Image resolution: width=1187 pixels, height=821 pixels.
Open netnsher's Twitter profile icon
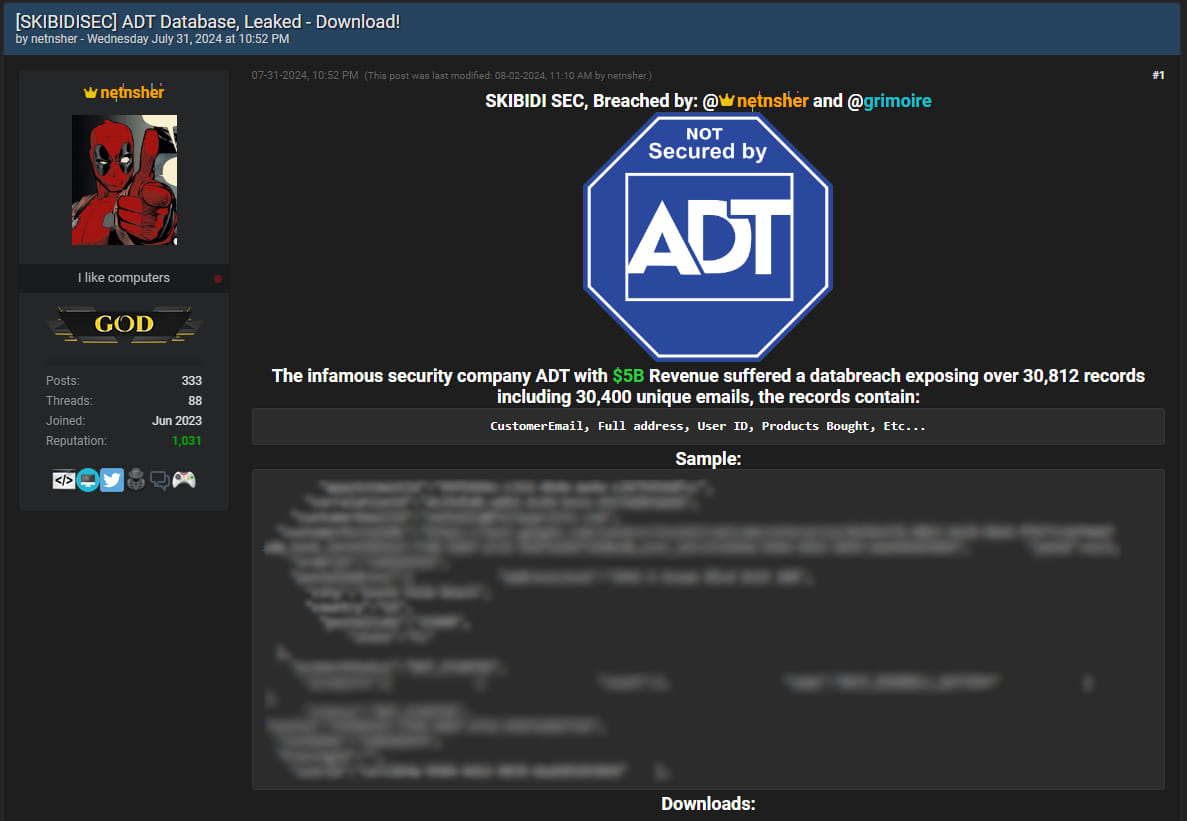(112, 480)
